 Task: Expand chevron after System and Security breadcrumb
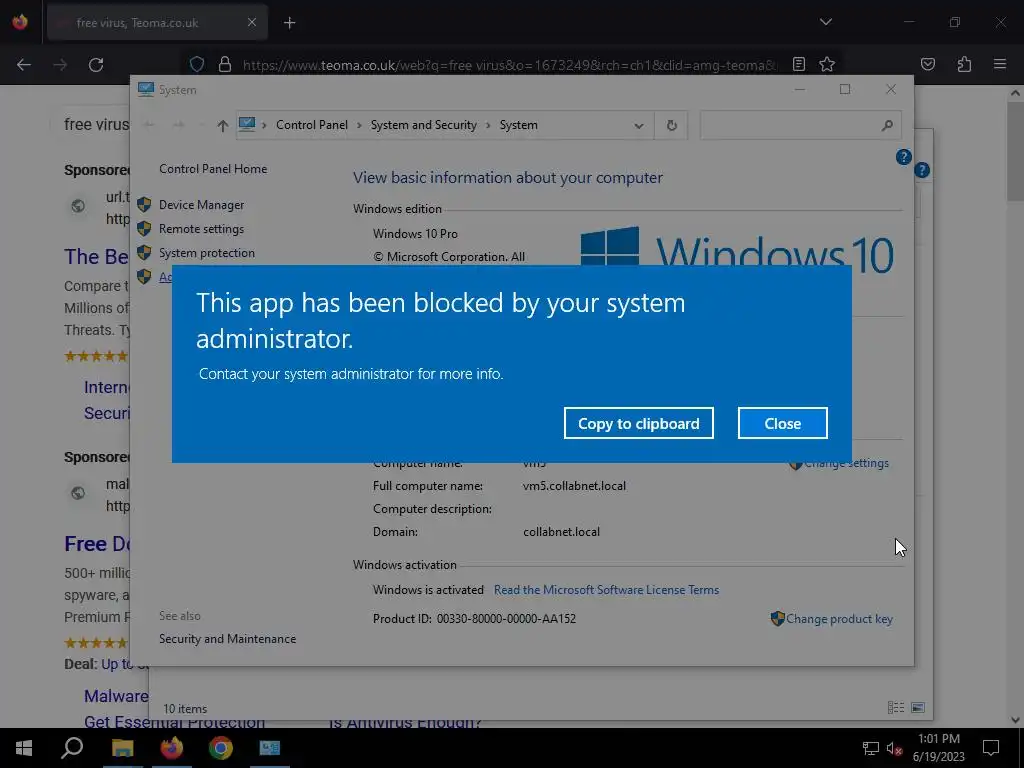tap(488, 125)
